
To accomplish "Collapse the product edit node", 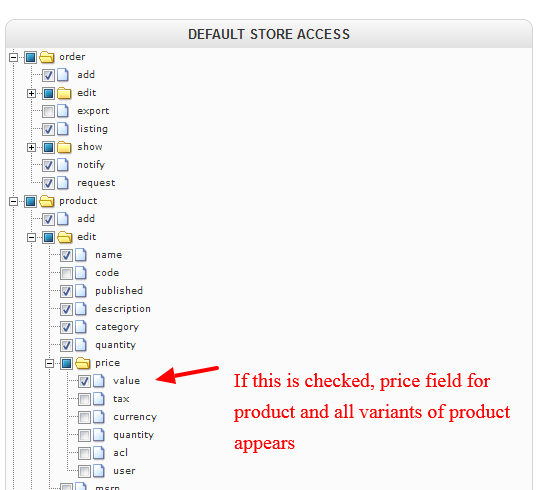I will pyautogui.click(x=32, y=237).
